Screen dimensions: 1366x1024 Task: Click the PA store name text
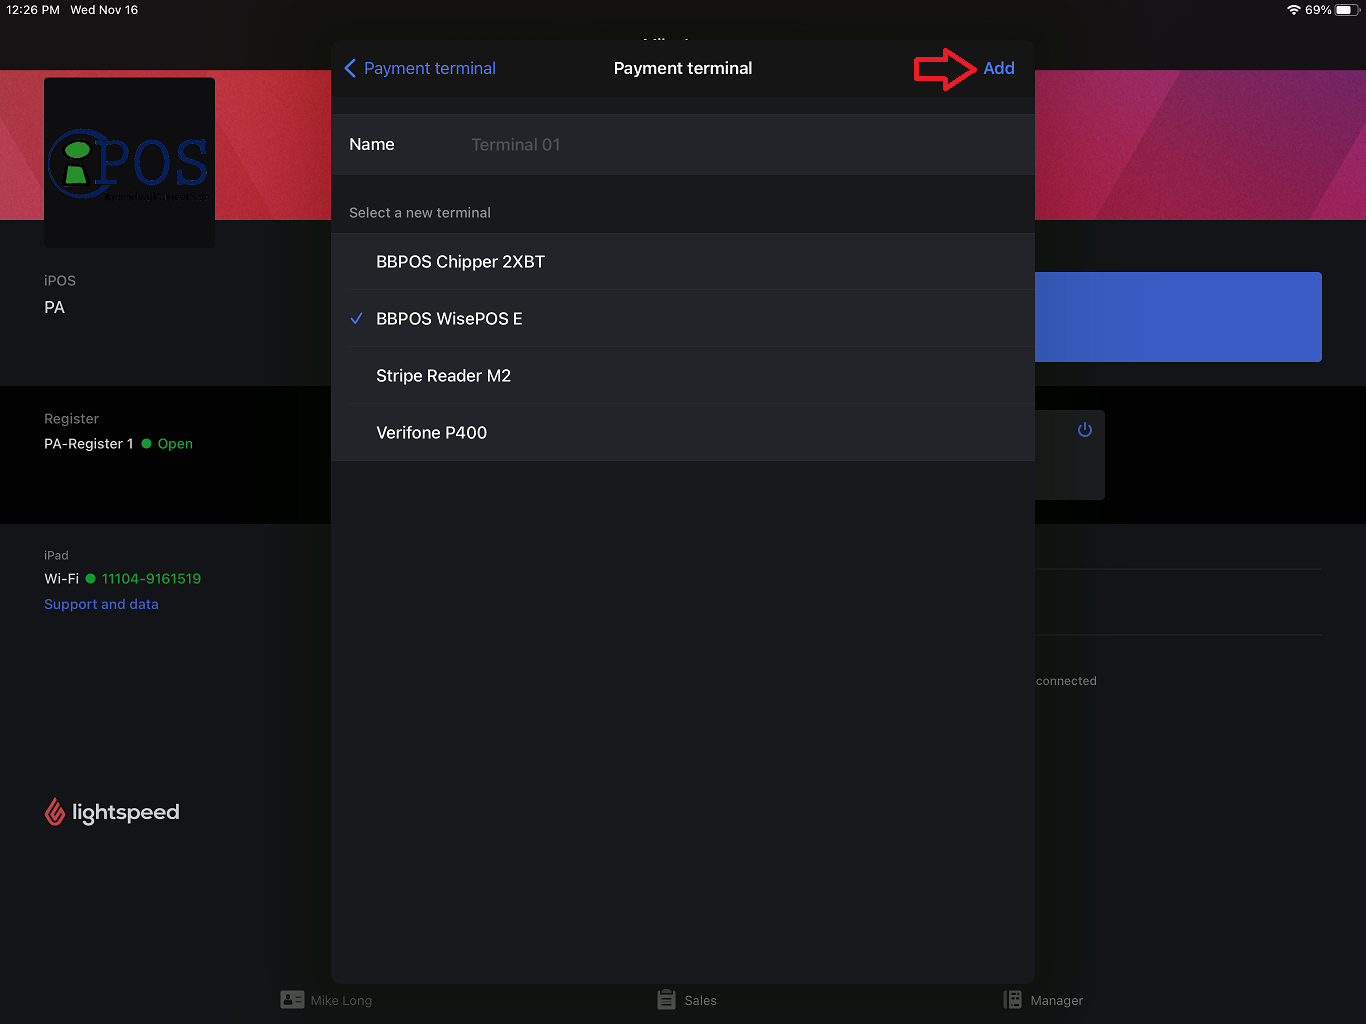(x=55, y=308)
